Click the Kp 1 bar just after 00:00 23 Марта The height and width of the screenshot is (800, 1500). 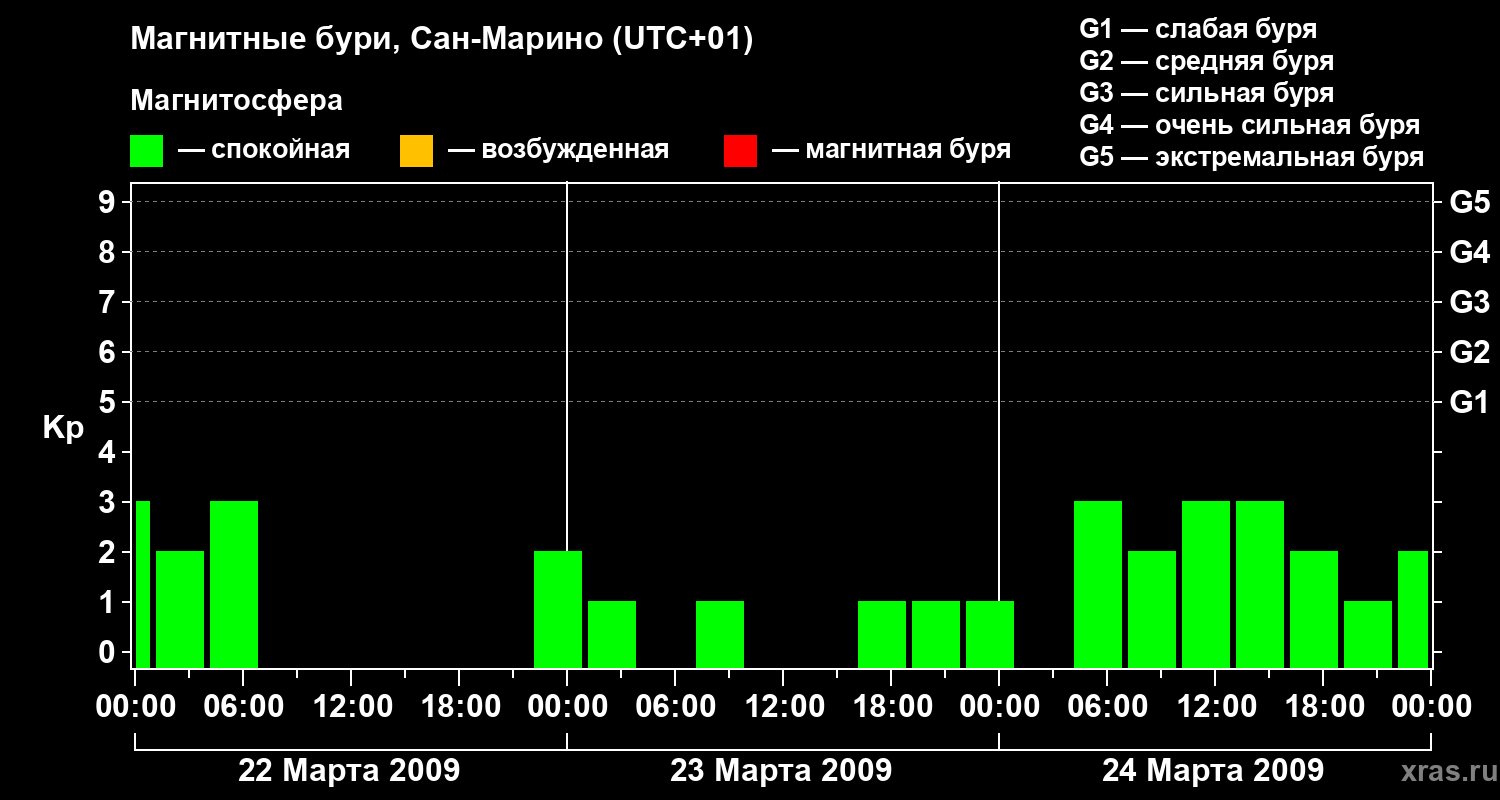click(612, 634)
